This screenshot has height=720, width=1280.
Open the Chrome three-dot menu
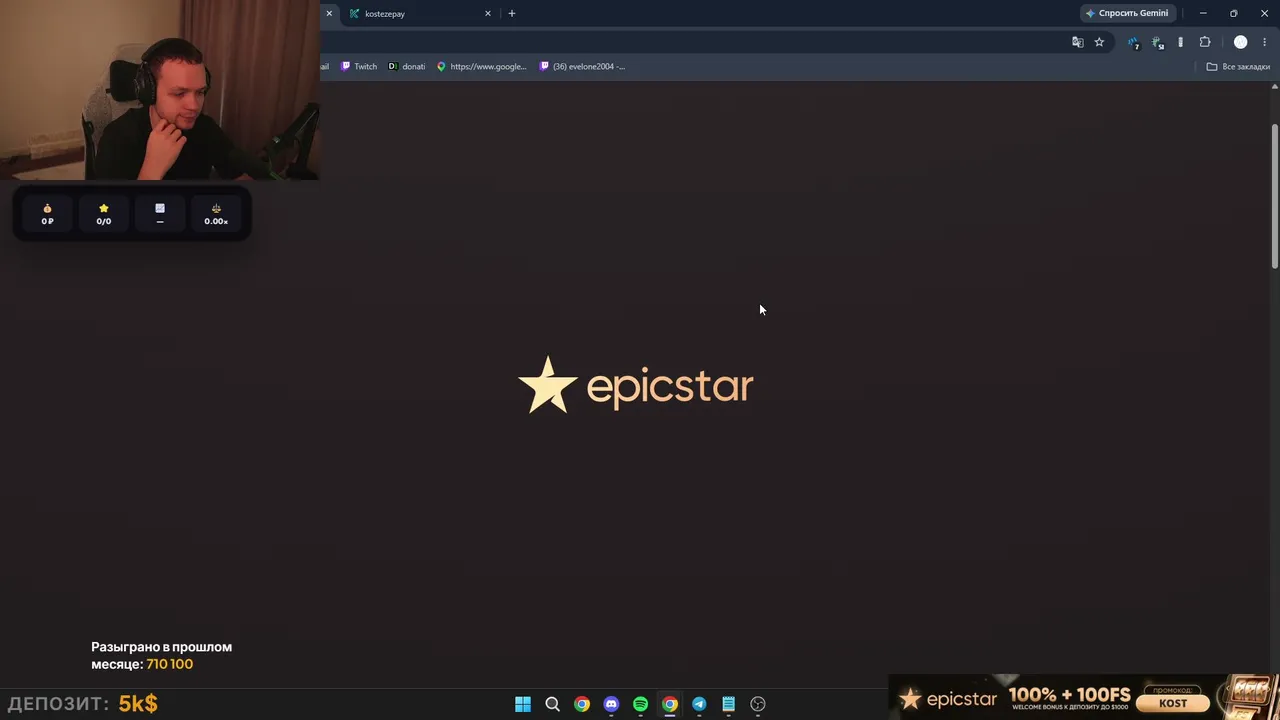click(x=1264, y=42)
